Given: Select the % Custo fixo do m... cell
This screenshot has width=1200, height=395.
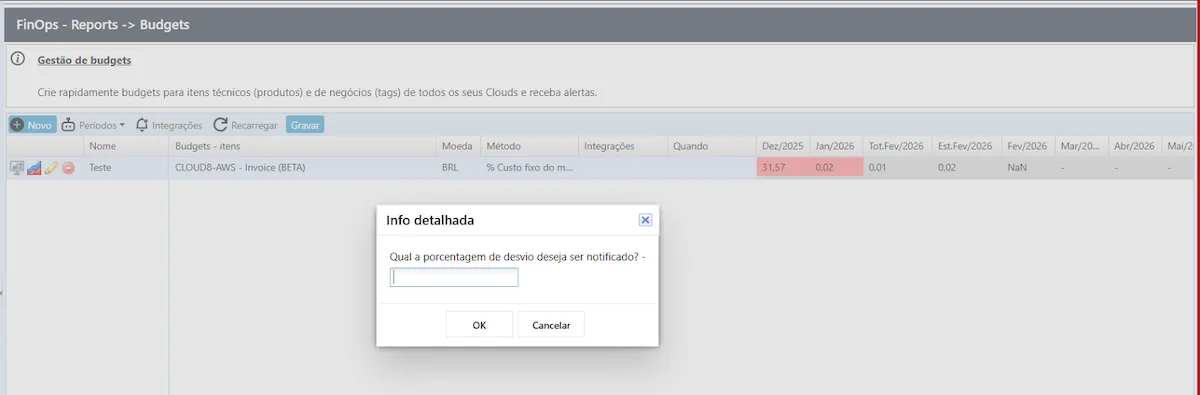Looking at the screenshot, I should pyautogui.click(x=529, y=168).
